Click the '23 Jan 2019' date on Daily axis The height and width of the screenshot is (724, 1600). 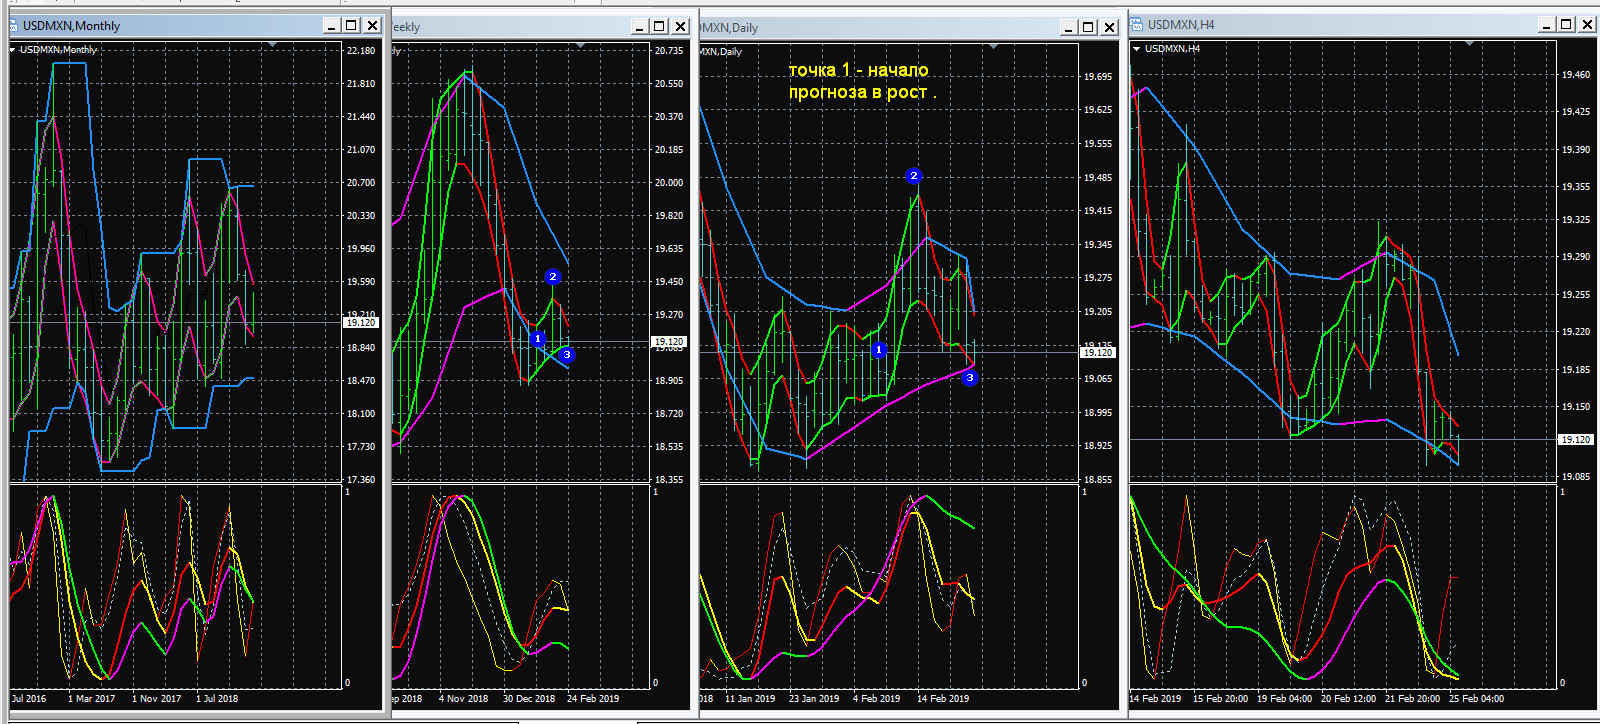click(814, 699)
